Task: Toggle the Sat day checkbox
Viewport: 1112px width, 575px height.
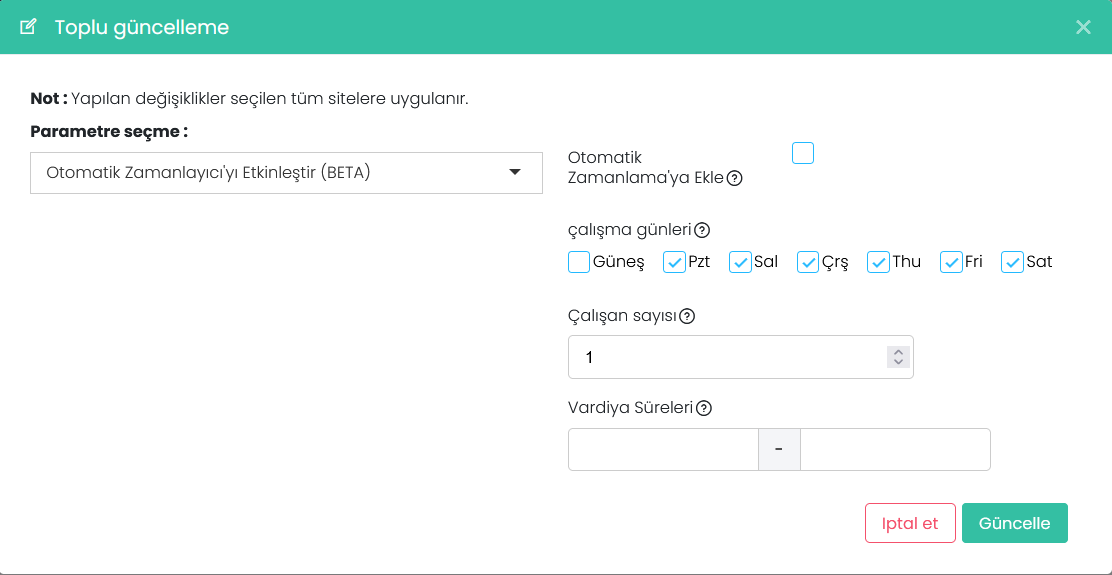Action: pos(1012,262)
